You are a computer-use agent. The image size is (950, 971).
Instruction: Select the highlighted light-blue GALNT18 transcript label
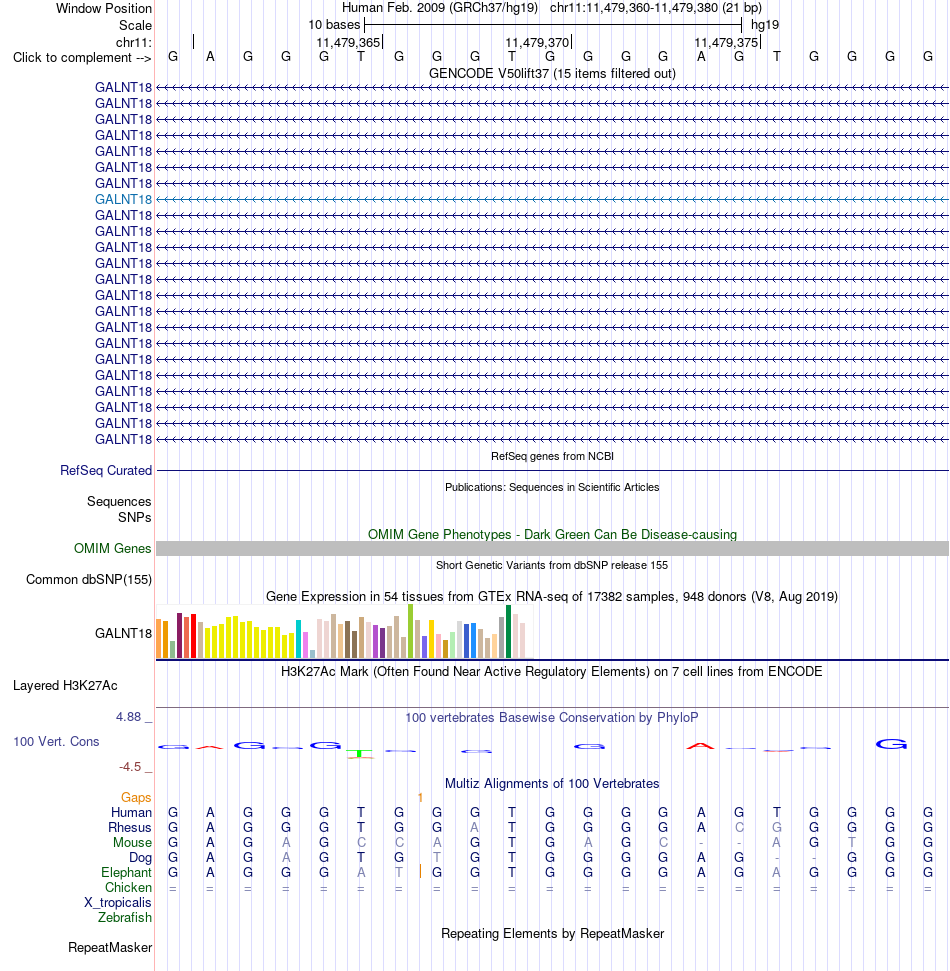coord(123,199)
